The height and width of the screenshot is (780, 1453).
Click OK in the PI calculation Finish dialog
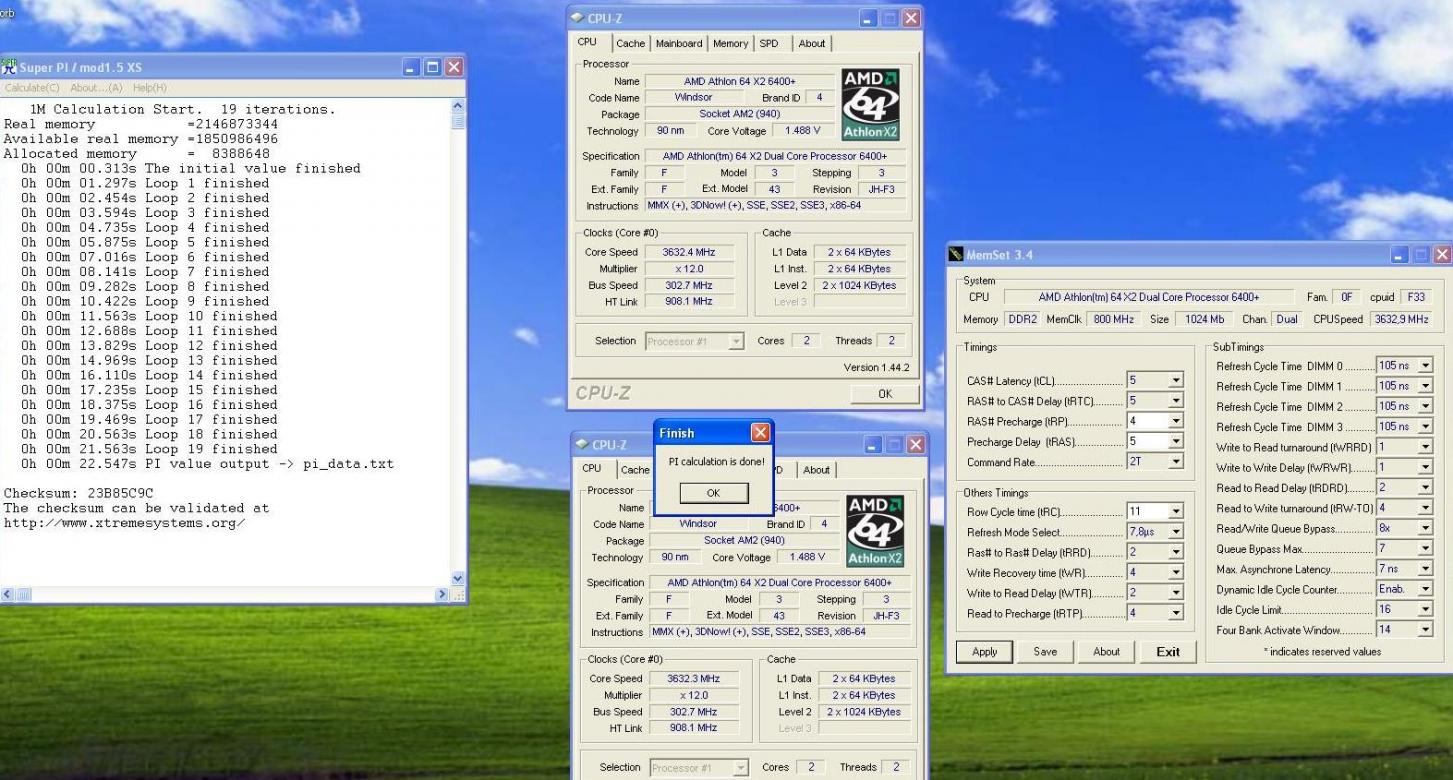click(713, 493)
